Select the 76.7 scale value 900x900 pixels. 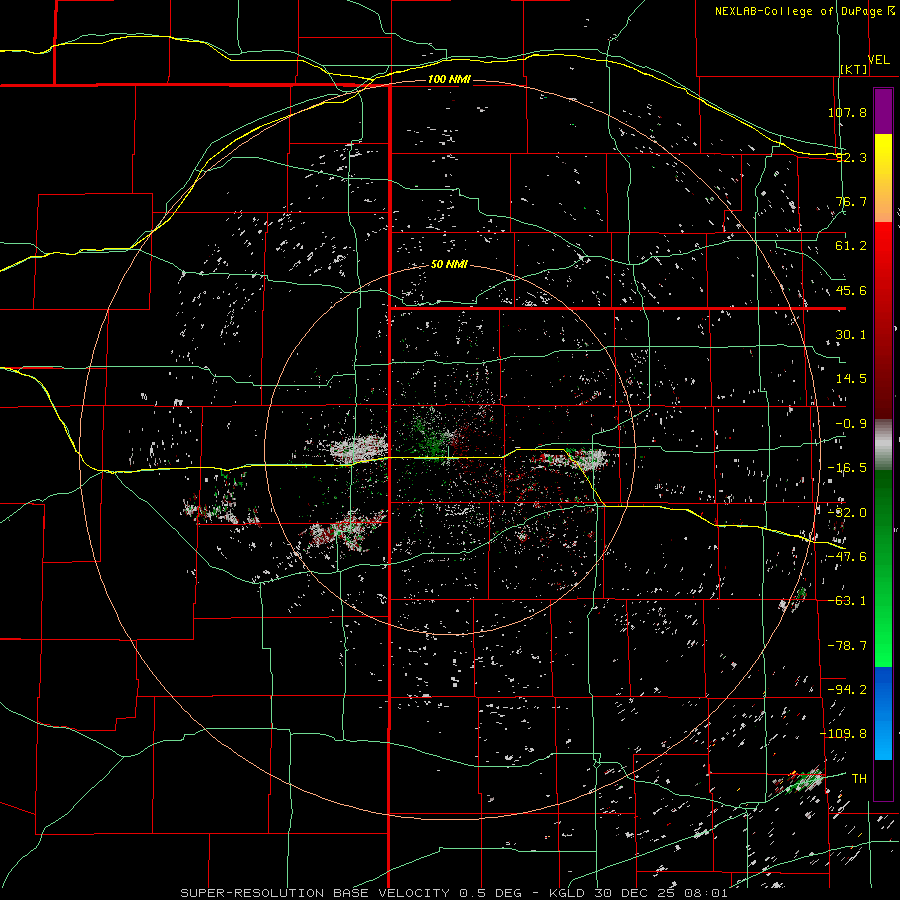tap(851, 201)
